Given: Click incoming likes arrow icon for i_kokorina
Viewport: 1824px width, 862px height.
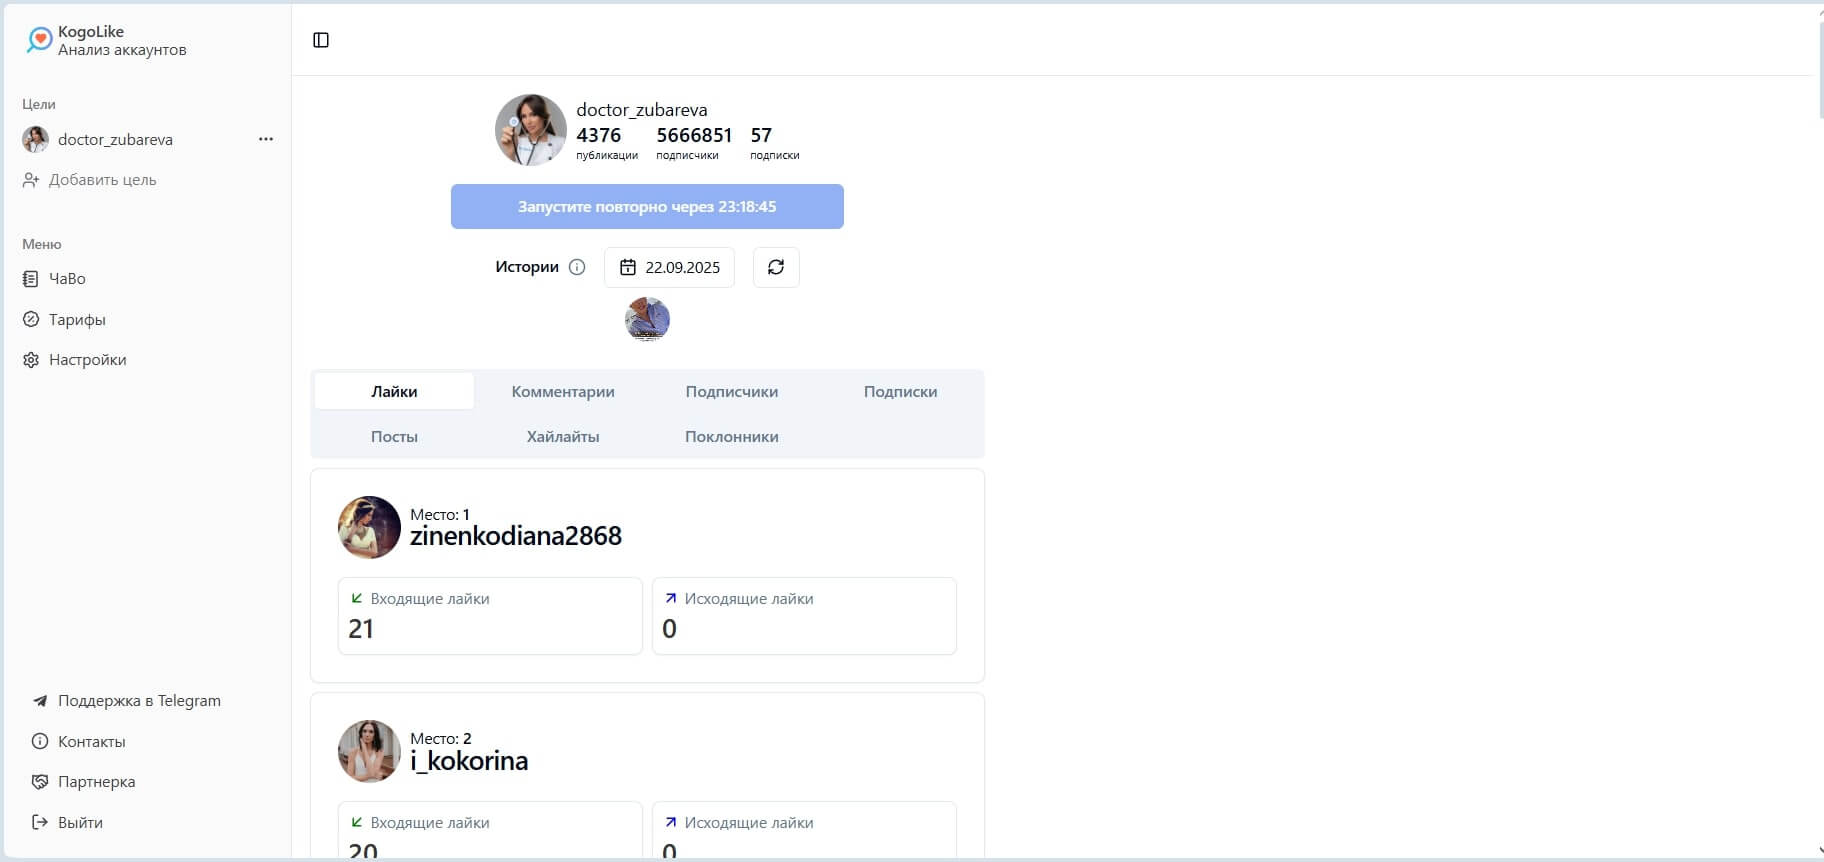Looking at the screenshot, I should click(x=357, y=822).
